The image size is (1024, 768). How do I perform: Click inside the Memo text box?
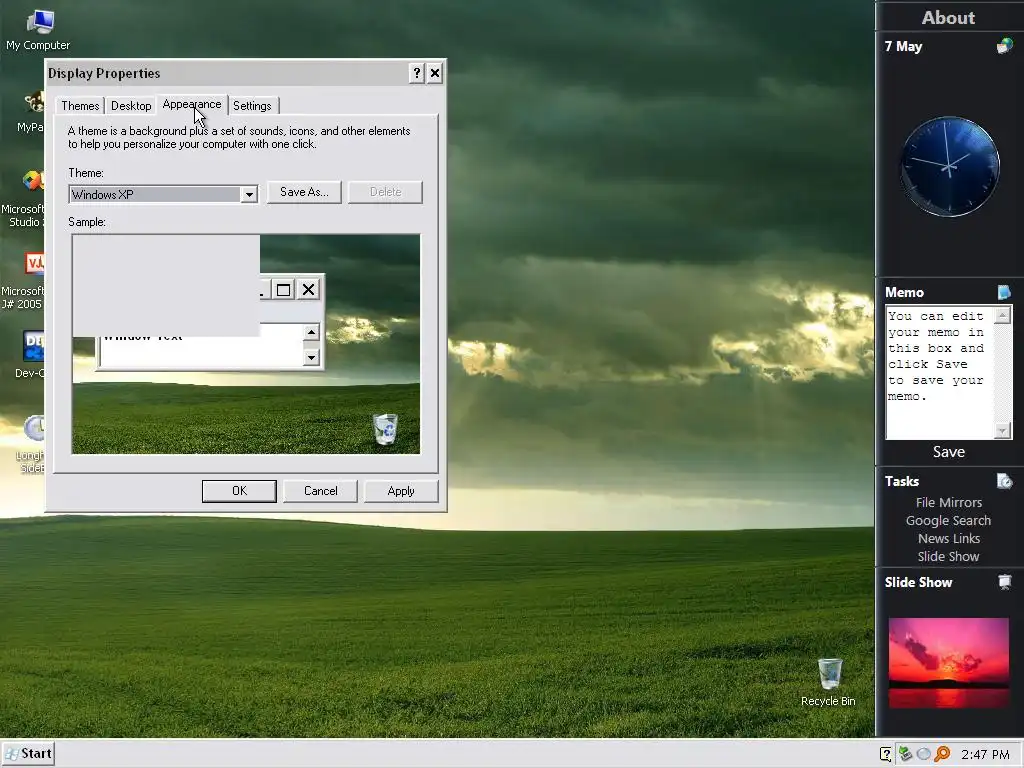(940, 373)
